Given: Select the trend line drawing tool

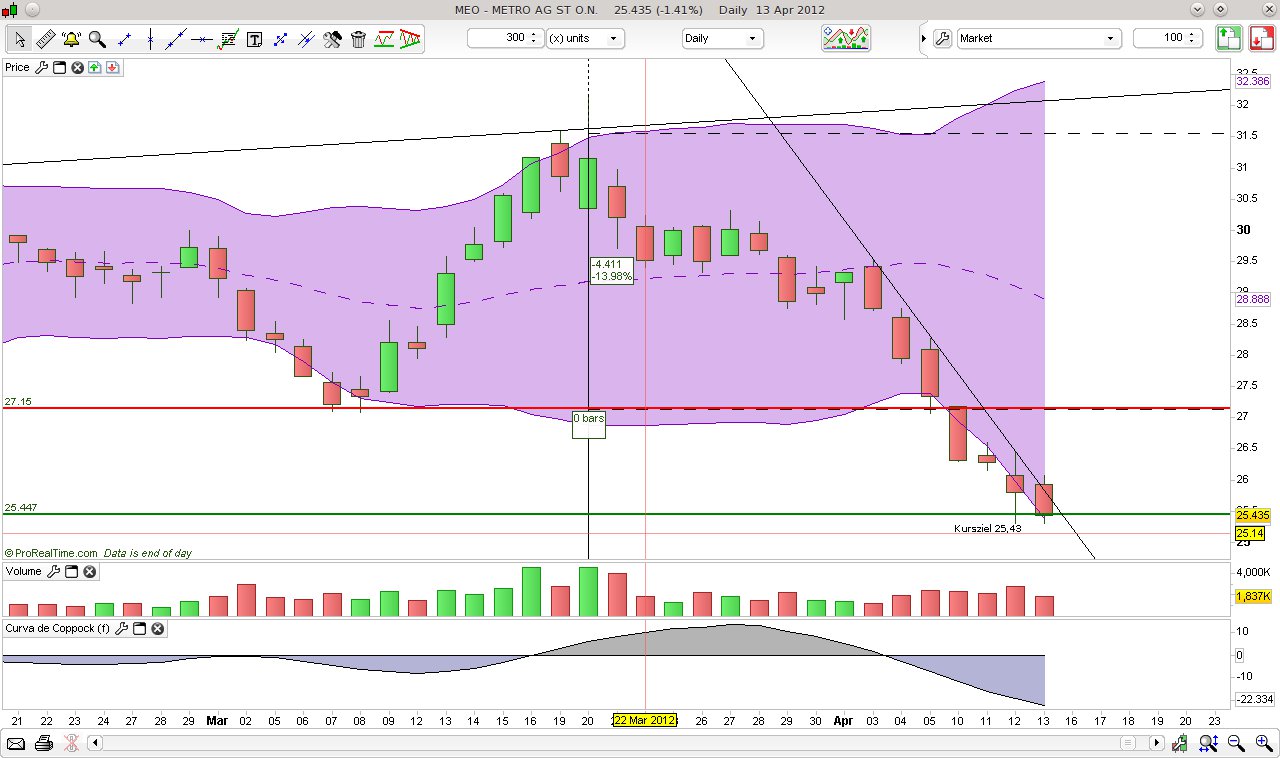Looking at the screenshot, I should (x=175, y=38).
